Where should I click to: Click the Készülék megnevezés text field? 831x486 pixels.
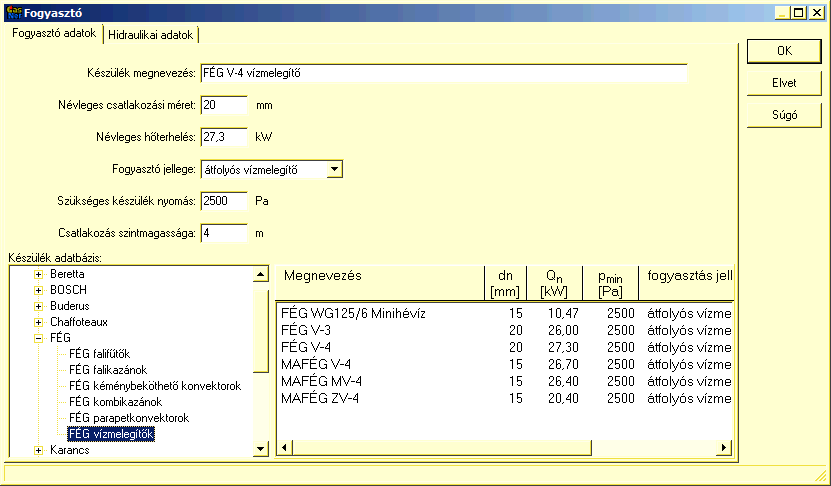444,73
